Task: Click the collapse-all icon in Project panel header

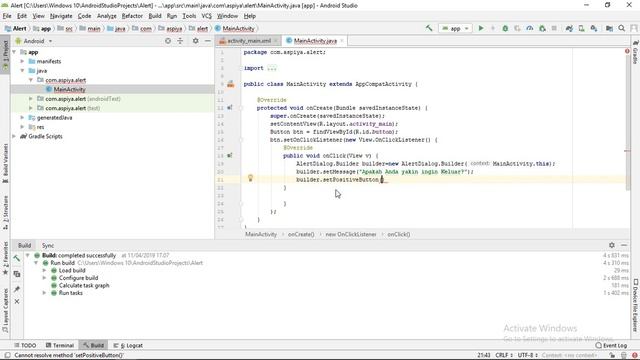Action: click(180, 41)
